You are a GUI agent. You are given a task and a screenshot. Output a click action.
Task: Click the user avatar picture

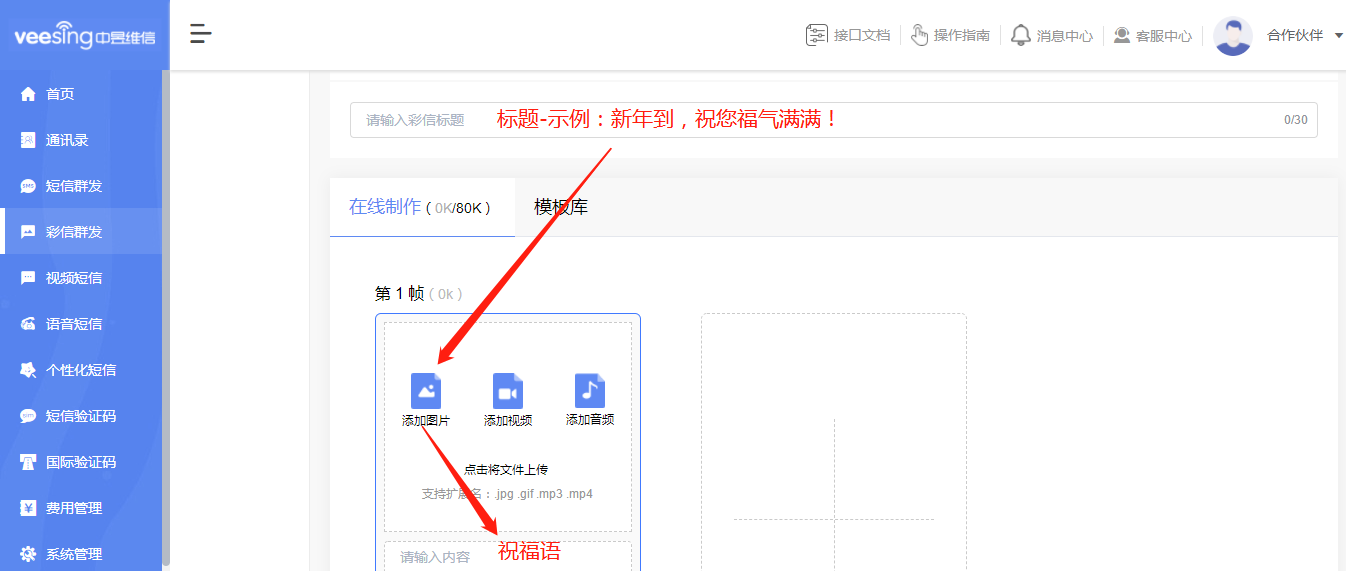point(1232,36)
